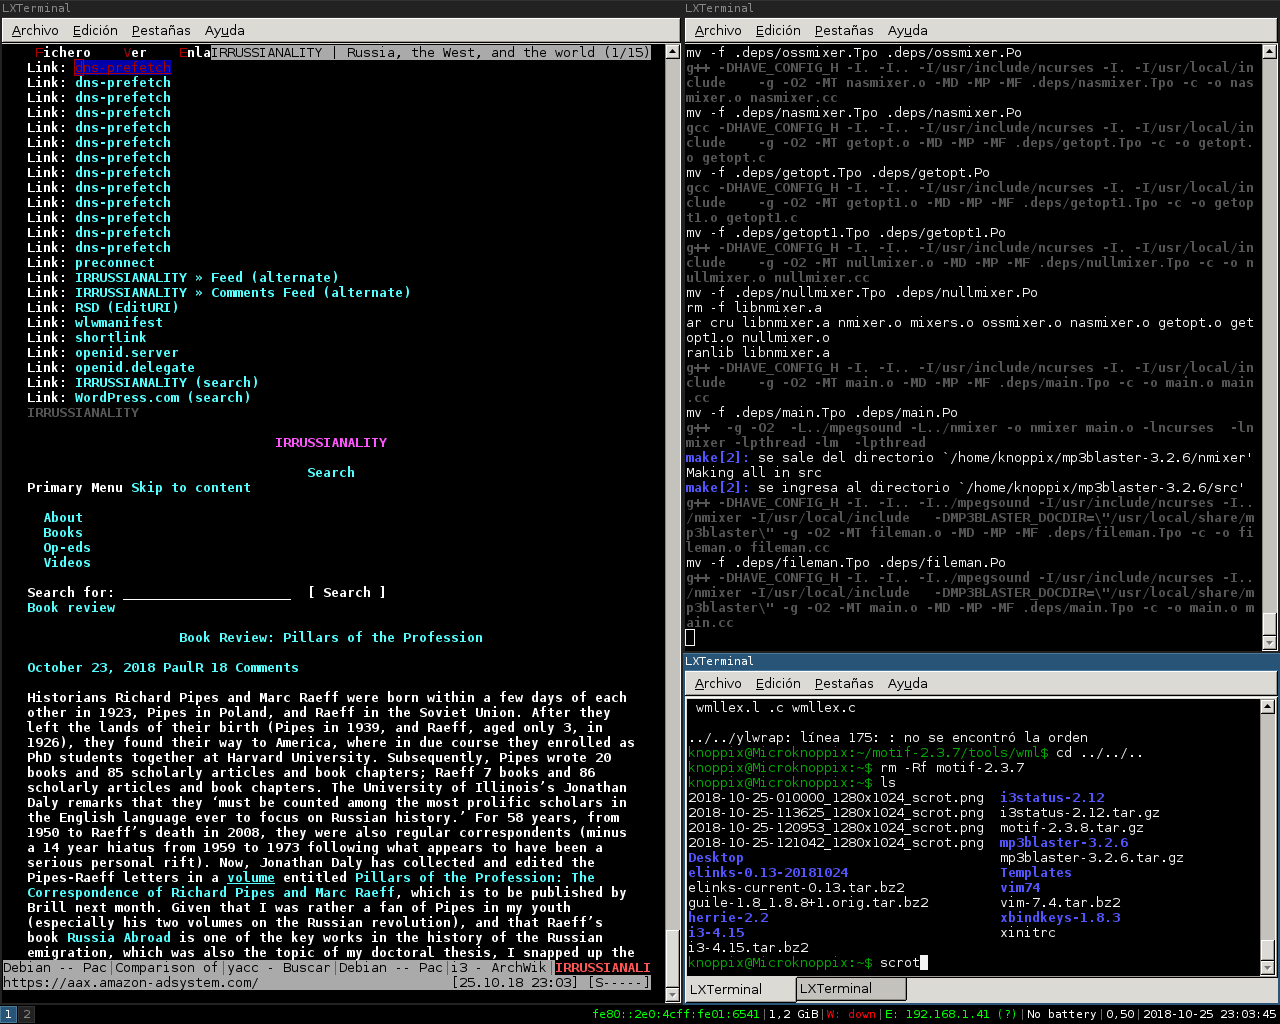Select elinks tab 'IRRUSSIANALI'
This screenshot has height=1024, width=1280.
pyautogui.click(x=603, y=967)
